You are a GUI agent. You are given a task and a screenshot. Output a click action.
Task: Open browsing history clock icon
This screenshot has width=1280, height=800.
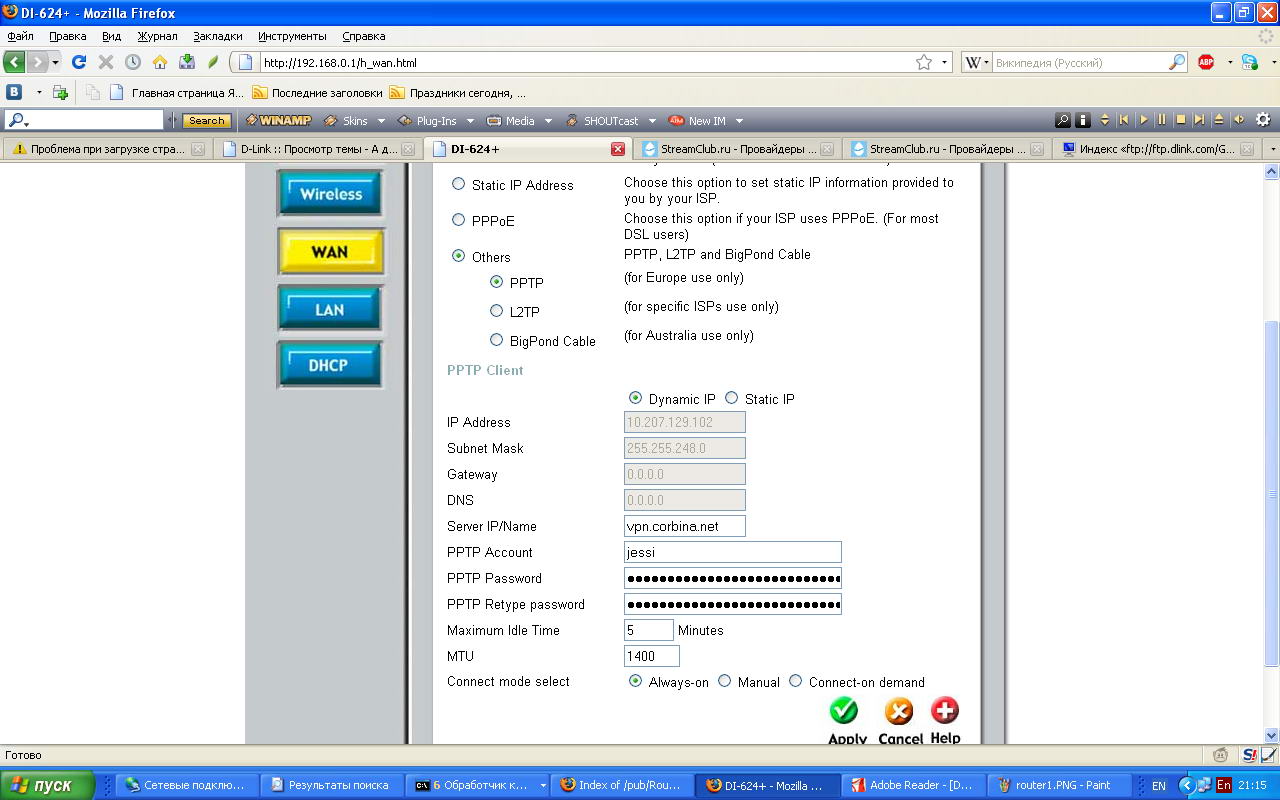point(133,62)
